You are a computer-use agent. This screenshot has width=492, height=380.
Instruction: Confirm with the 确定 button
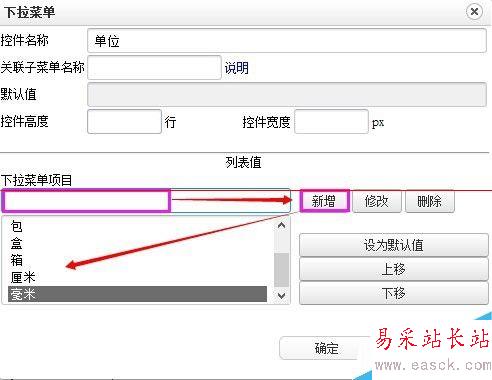click(x=326, y=348)
